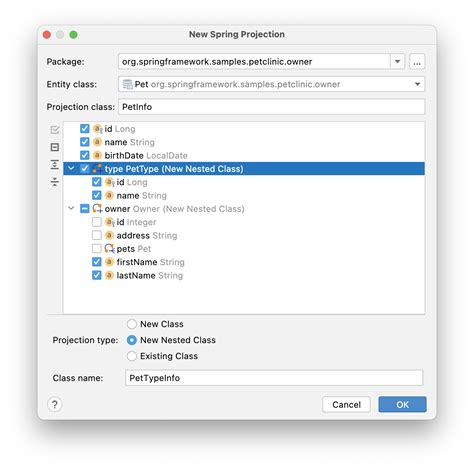Click the Collapse All tree icon
The image size is (474, 469).
coord(55,182)
